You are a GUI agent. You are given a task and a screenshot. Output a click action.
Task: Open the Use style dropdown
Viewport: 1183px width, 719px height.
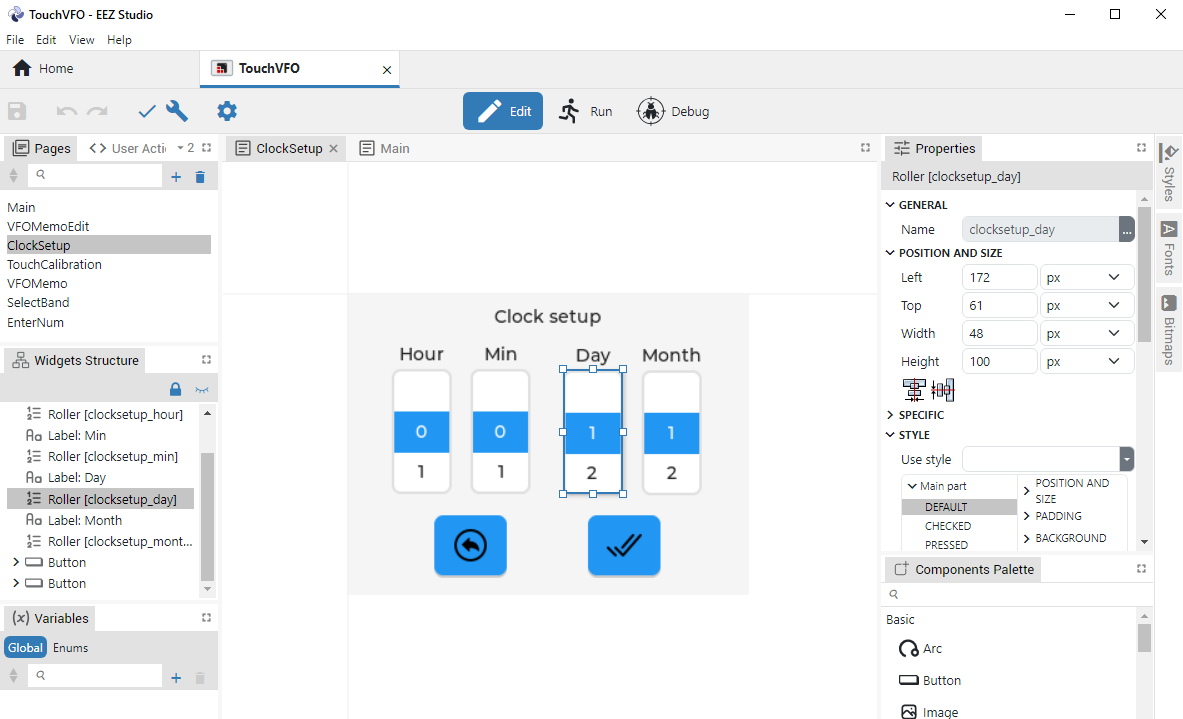click(1127, 459)
